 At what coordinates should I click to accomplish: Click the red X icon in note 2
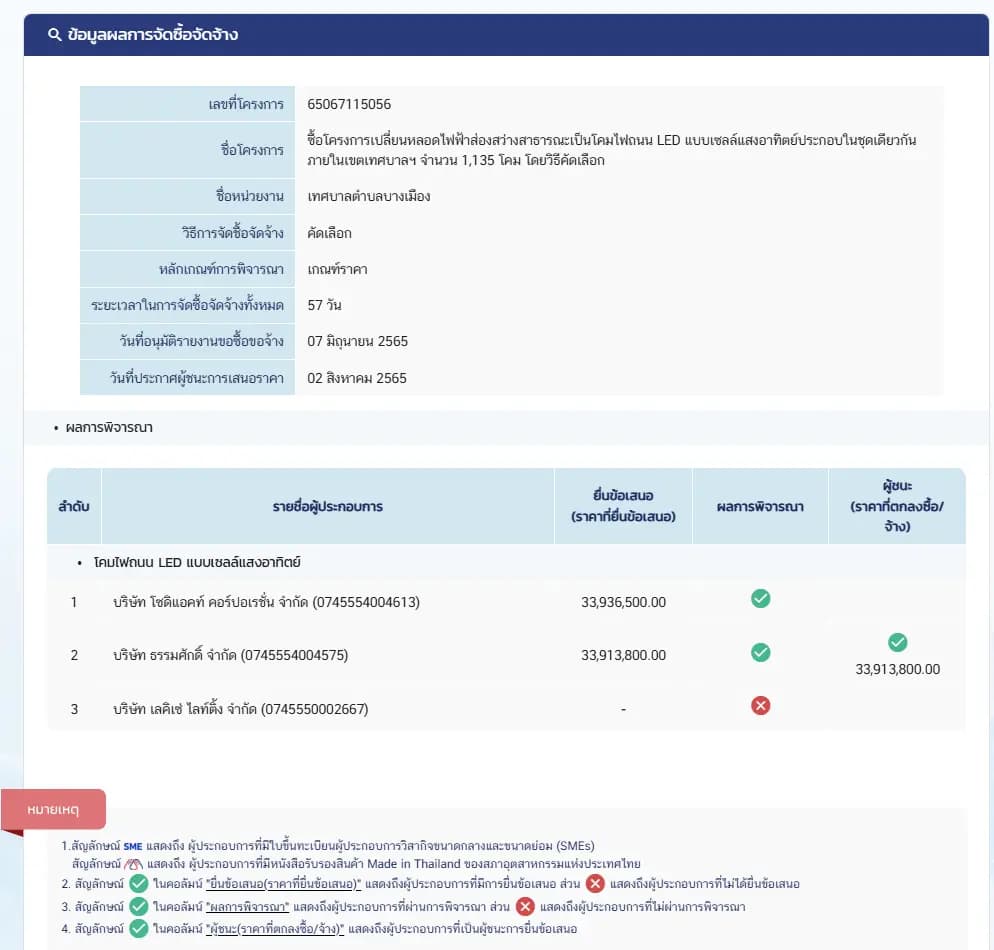595,884
